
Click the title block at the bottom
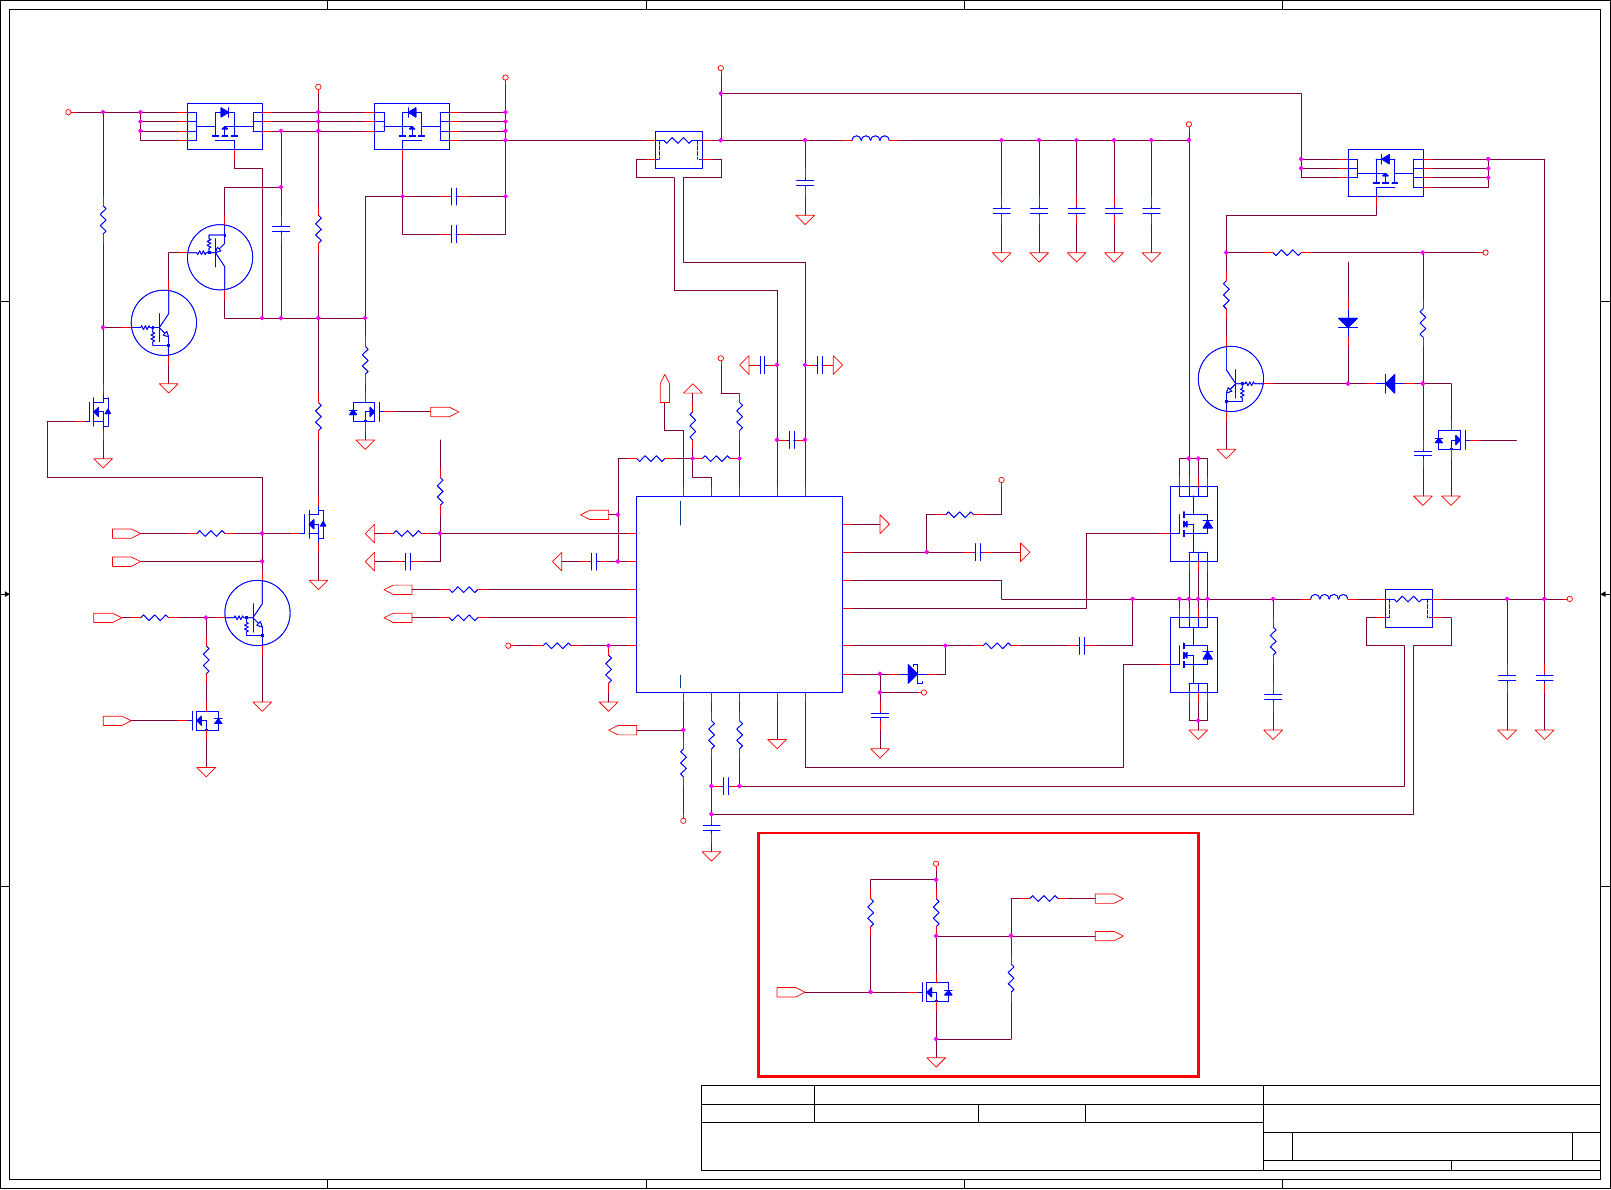point(1151,1127)
